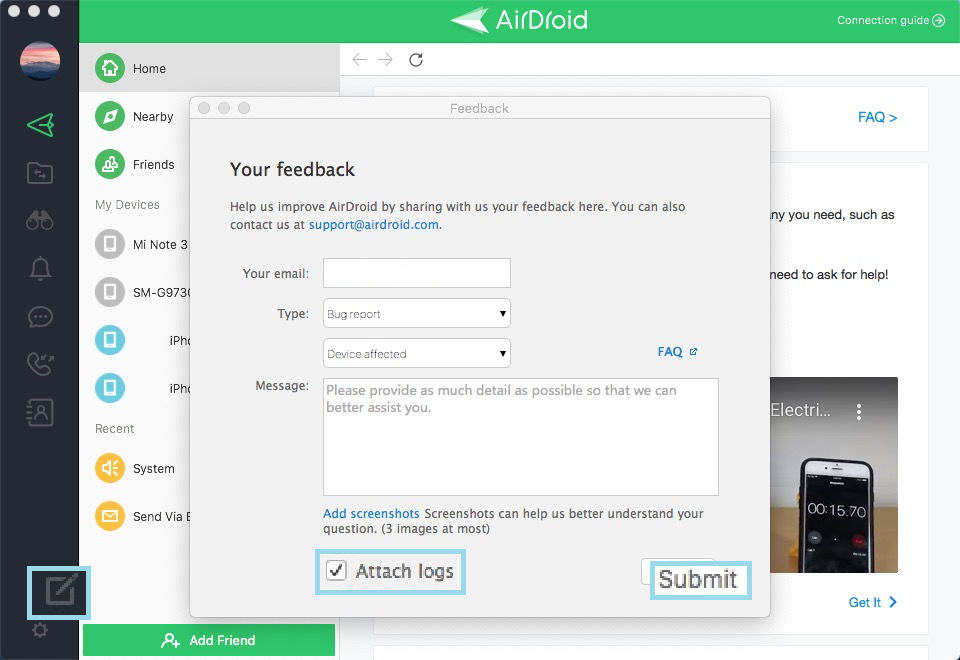960x660 pixels.
Task: Select Nearby in the list
Action: pos(153,117)
